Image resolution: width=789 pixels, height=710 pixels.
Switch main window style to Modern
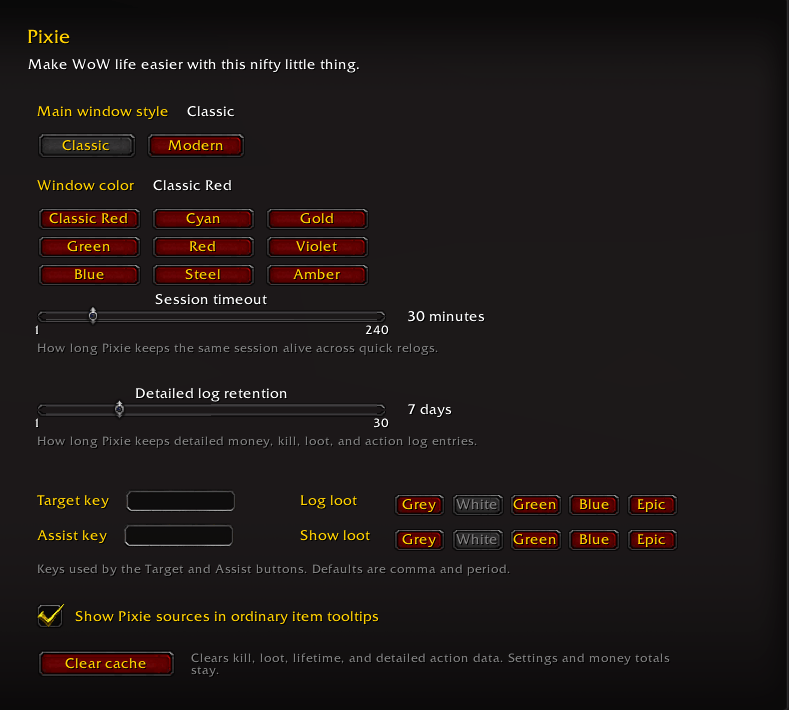pyautogui.click(x=196, y=145)
